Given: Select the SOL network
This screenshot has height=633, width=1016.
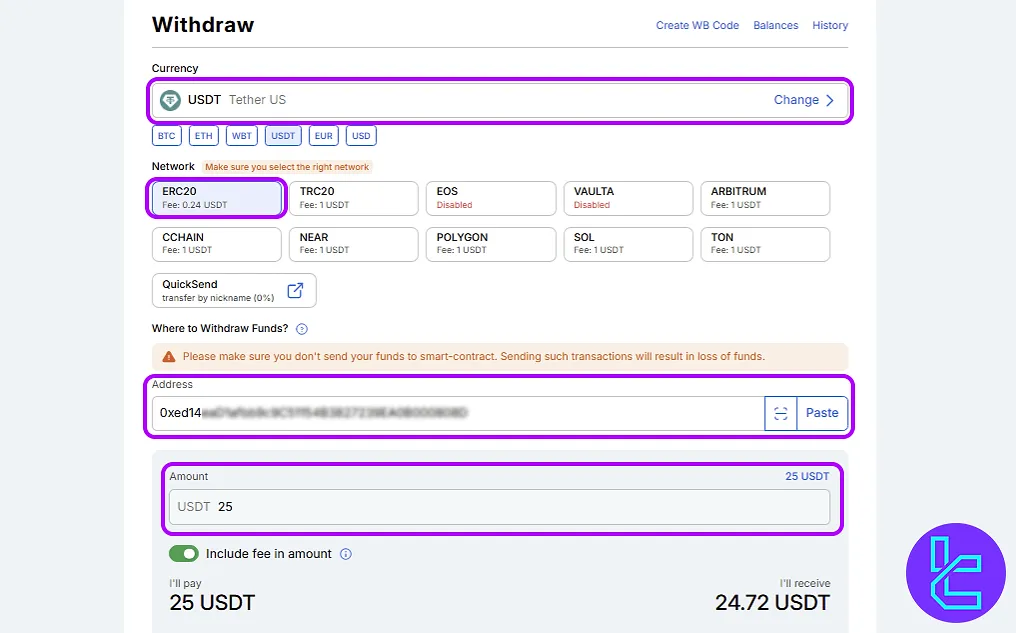Looking at the screenshot, I should tap(629, 244).
